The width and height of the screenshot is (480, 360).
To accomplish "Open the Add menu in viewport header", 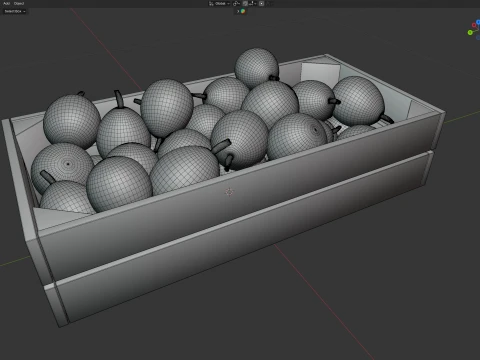I will click(x=6, y=3).
